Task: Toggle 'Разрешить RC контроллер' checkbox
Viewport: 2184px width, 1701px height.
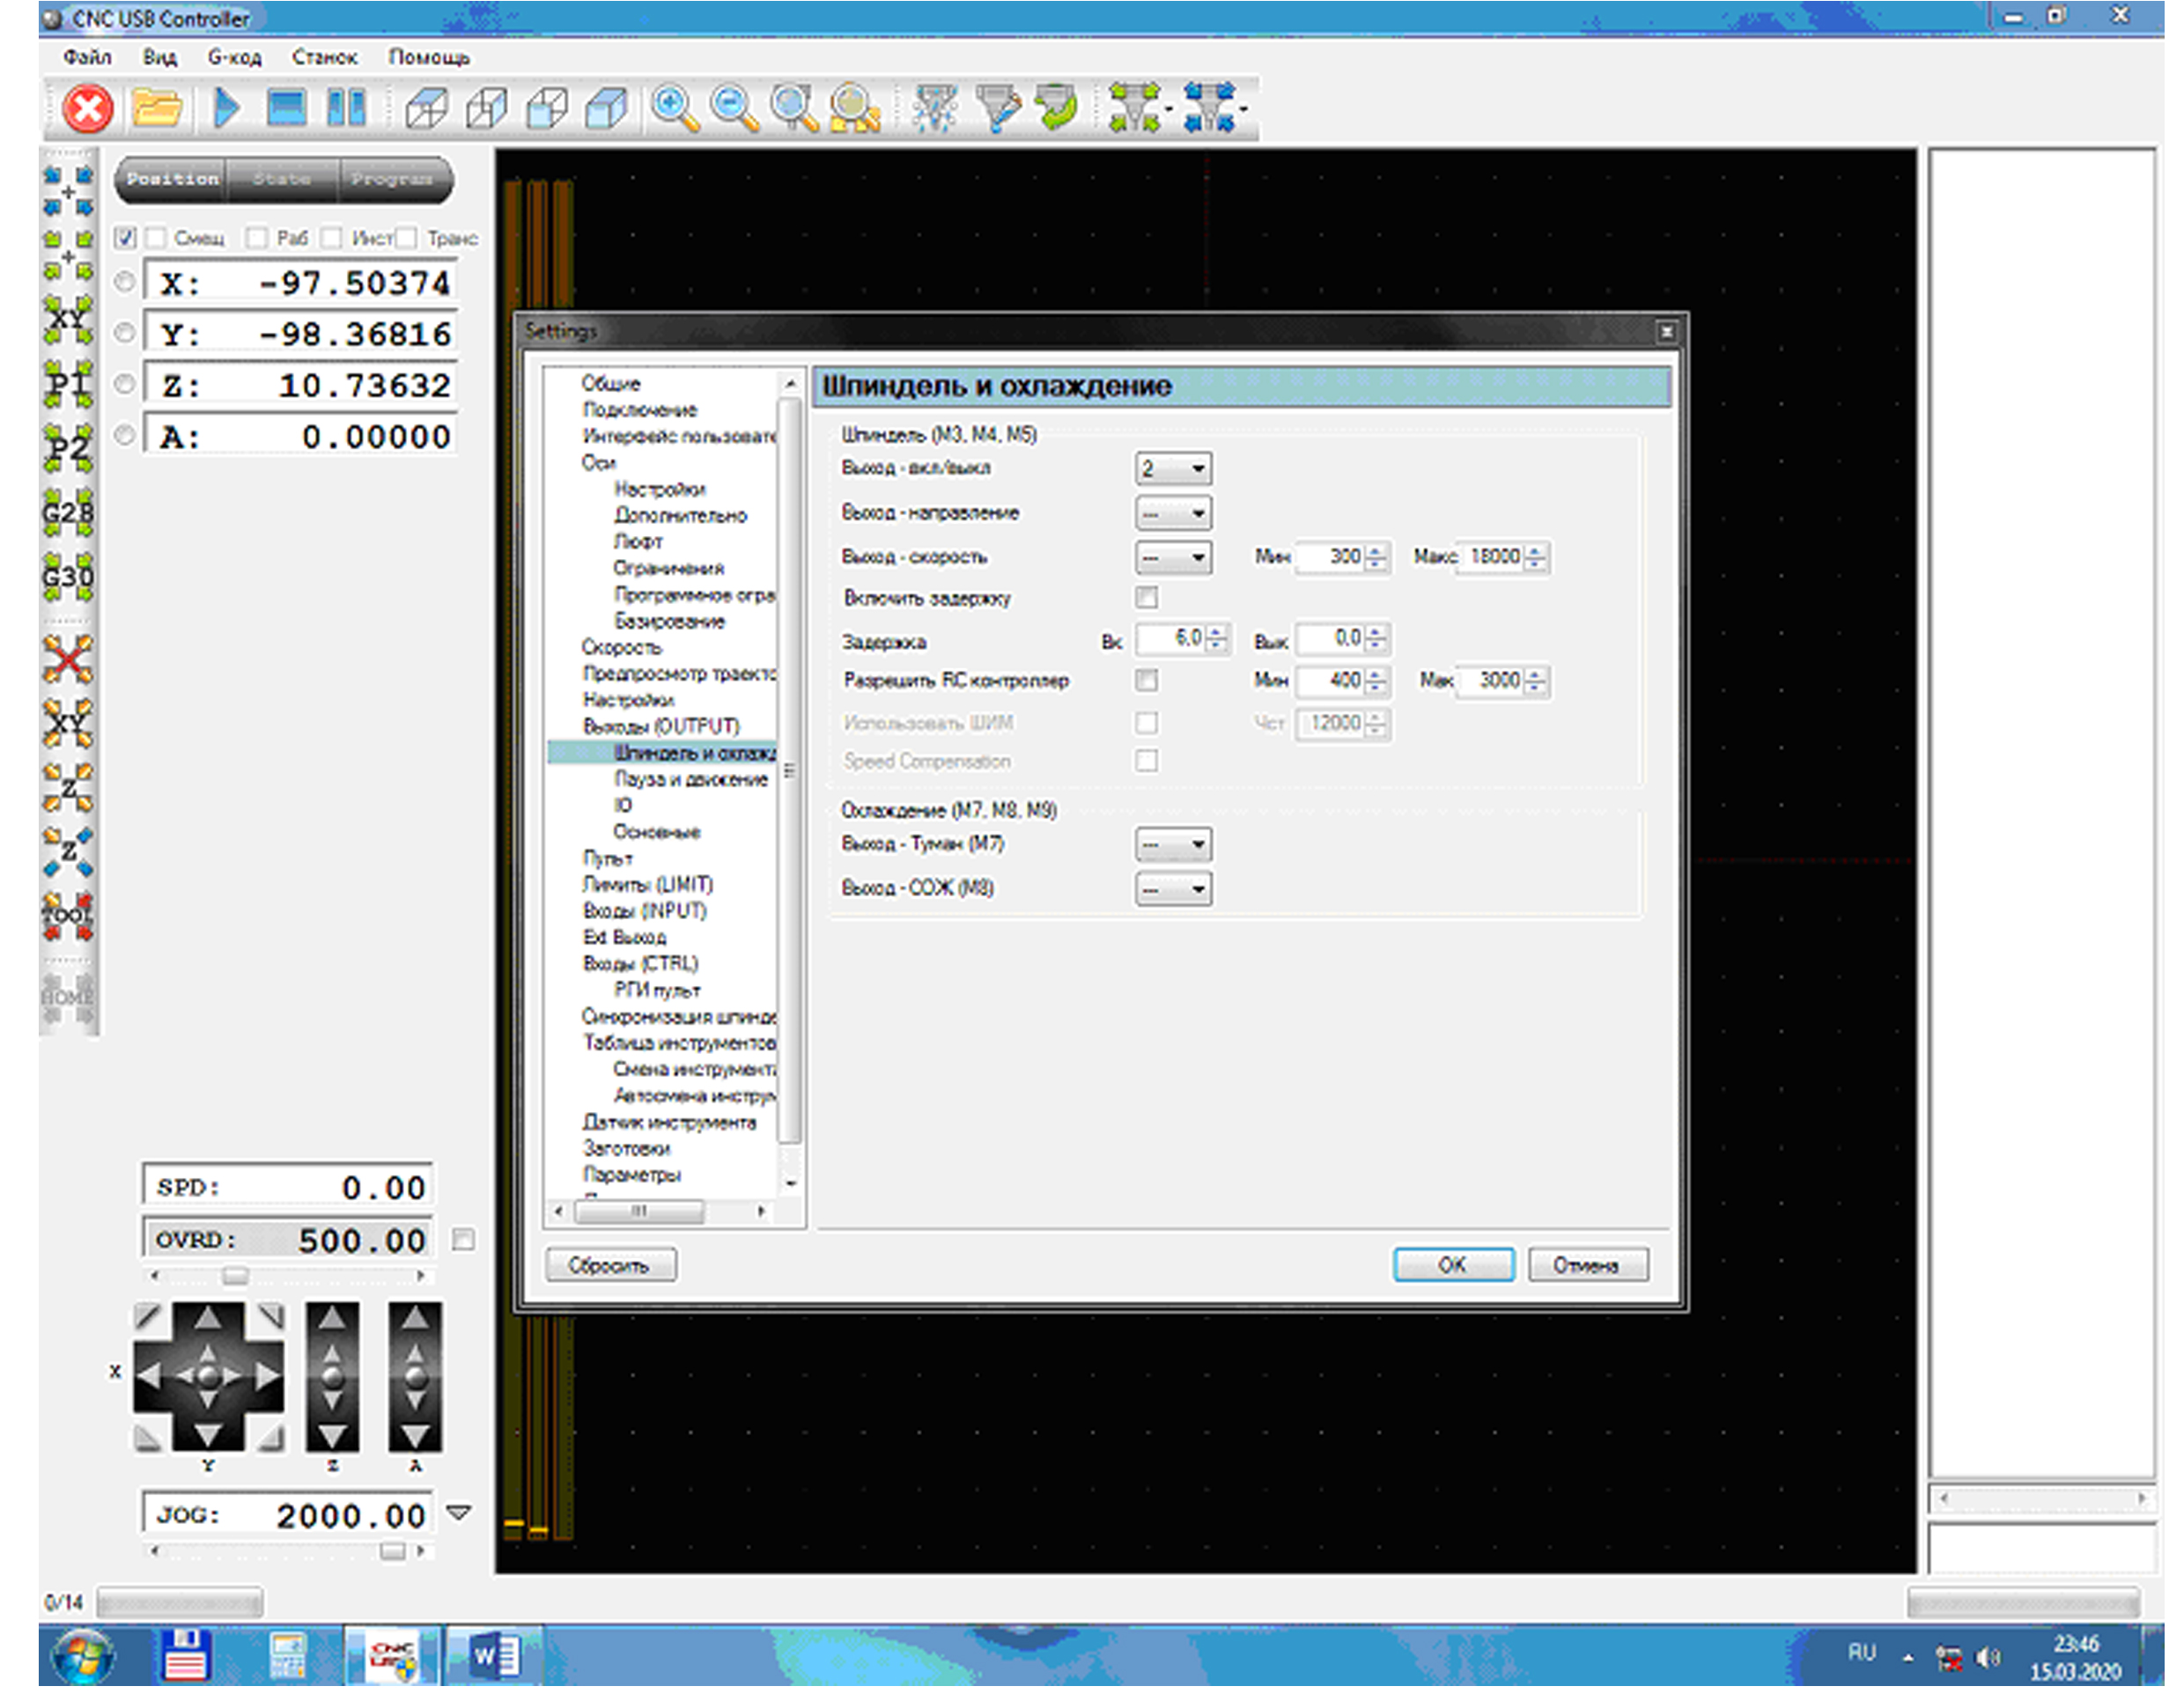Action: point(1146,681)
